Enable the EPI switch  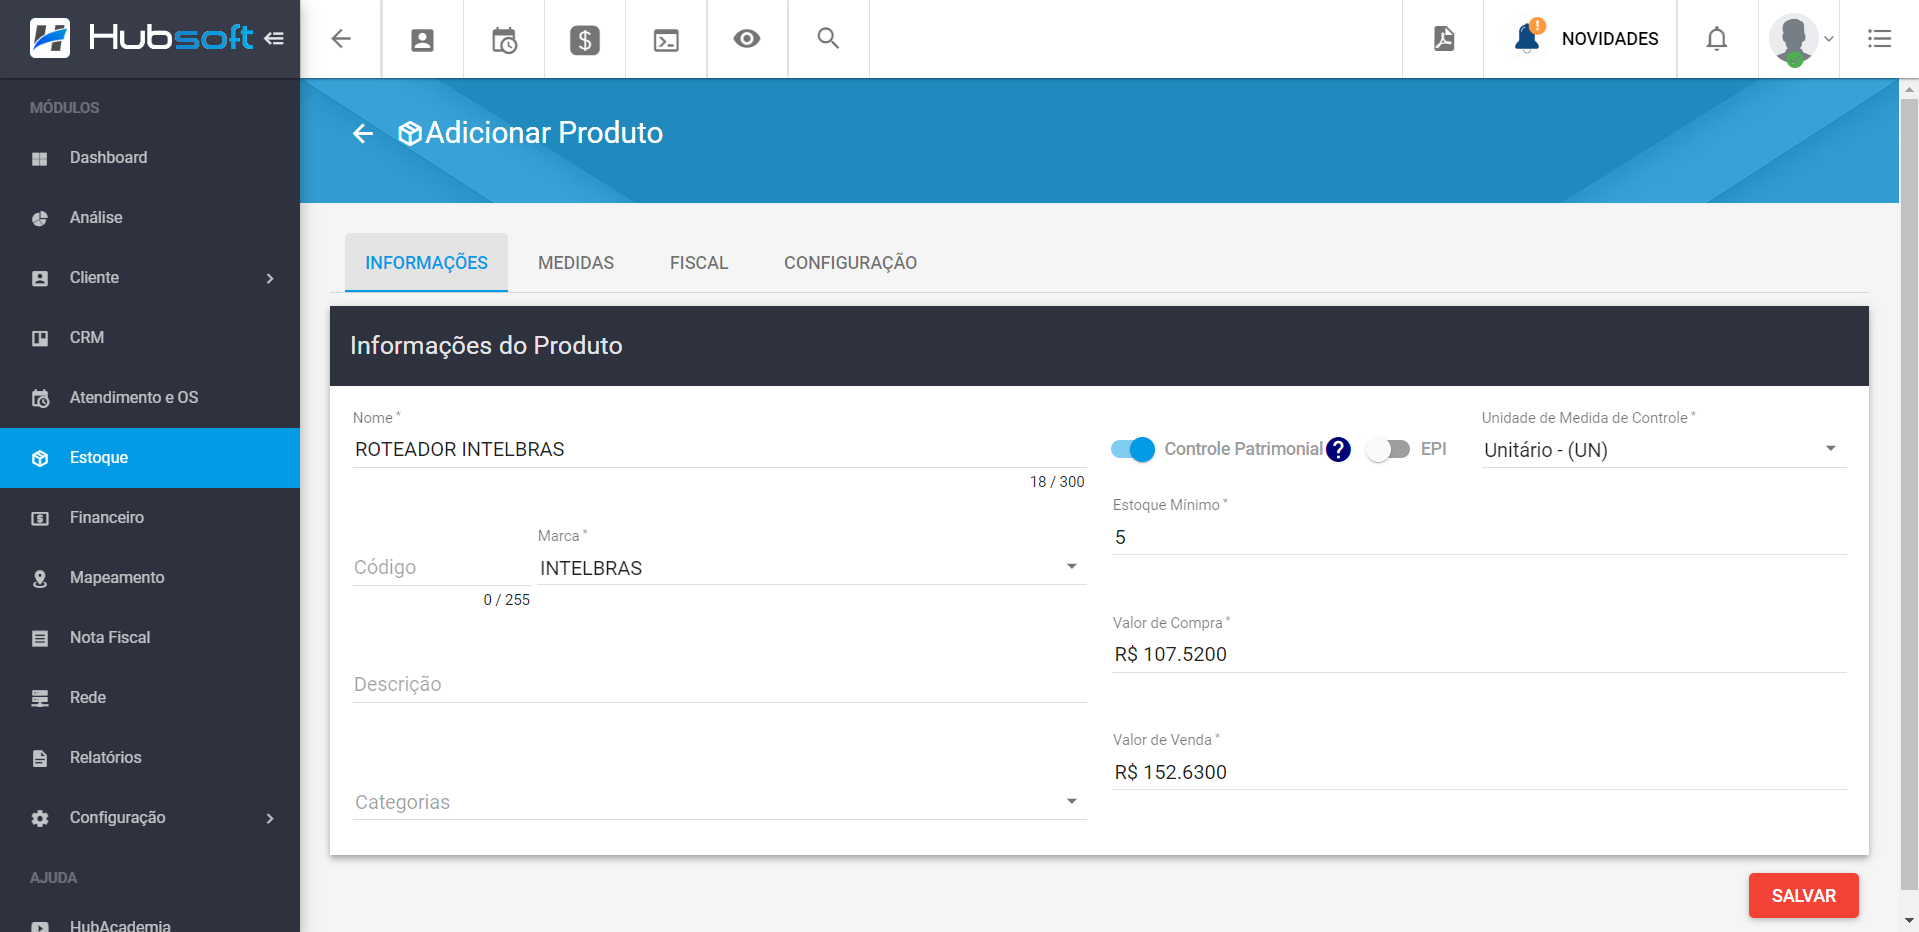click(1388, 449)
